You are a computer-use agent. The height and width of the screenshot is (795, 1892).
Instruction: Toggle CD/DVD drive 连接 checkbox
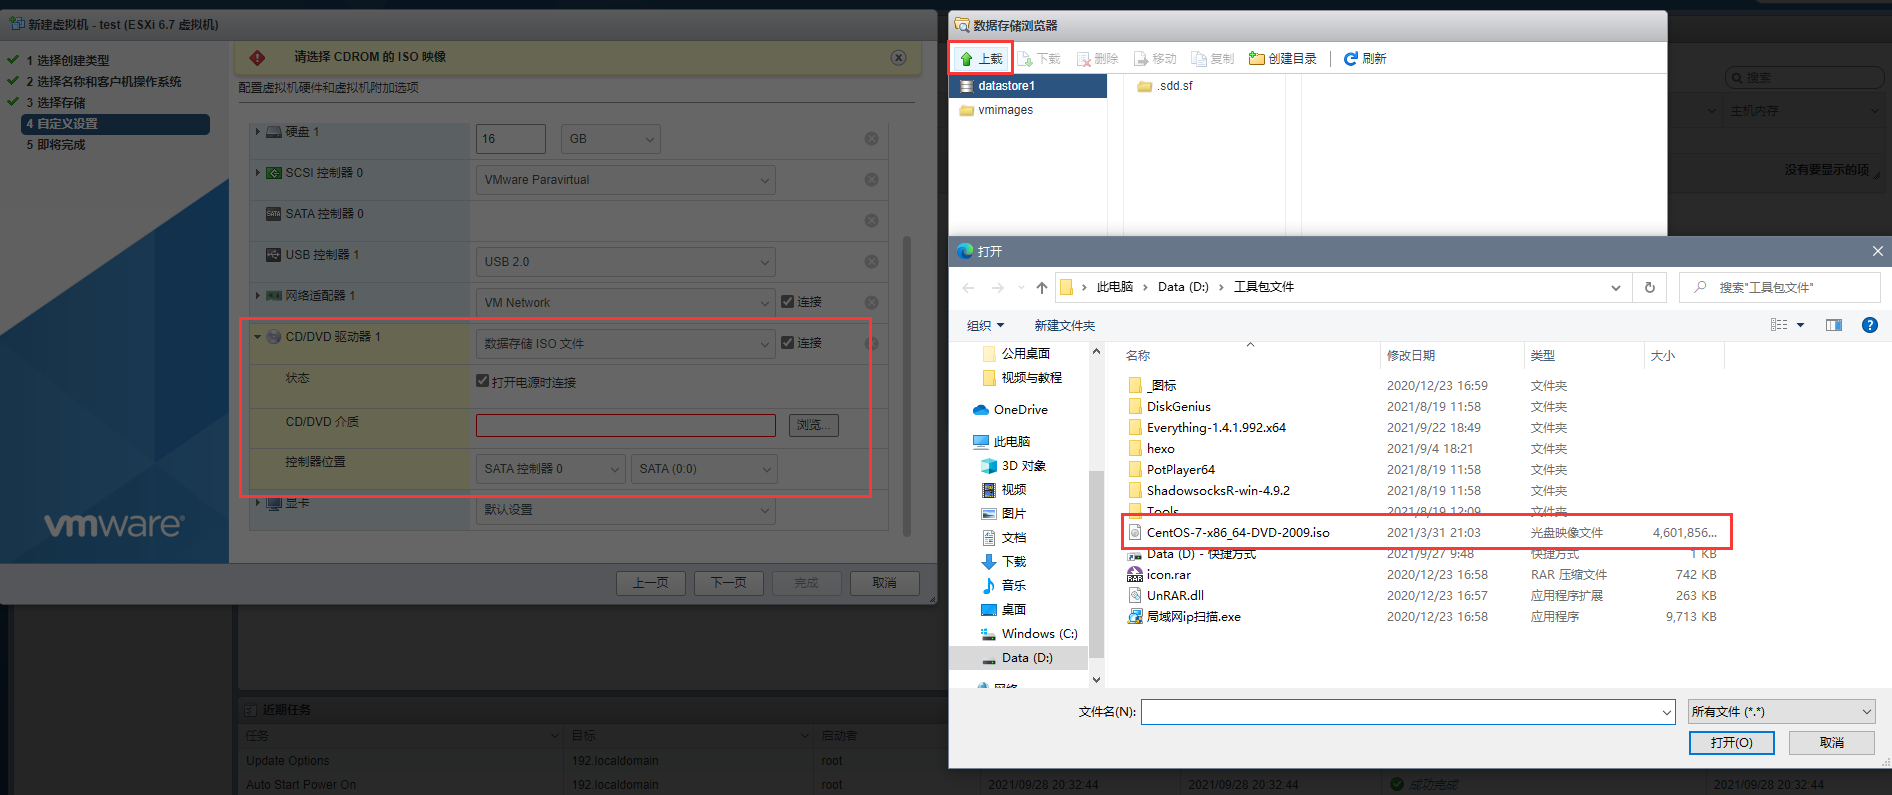point(787,343)
